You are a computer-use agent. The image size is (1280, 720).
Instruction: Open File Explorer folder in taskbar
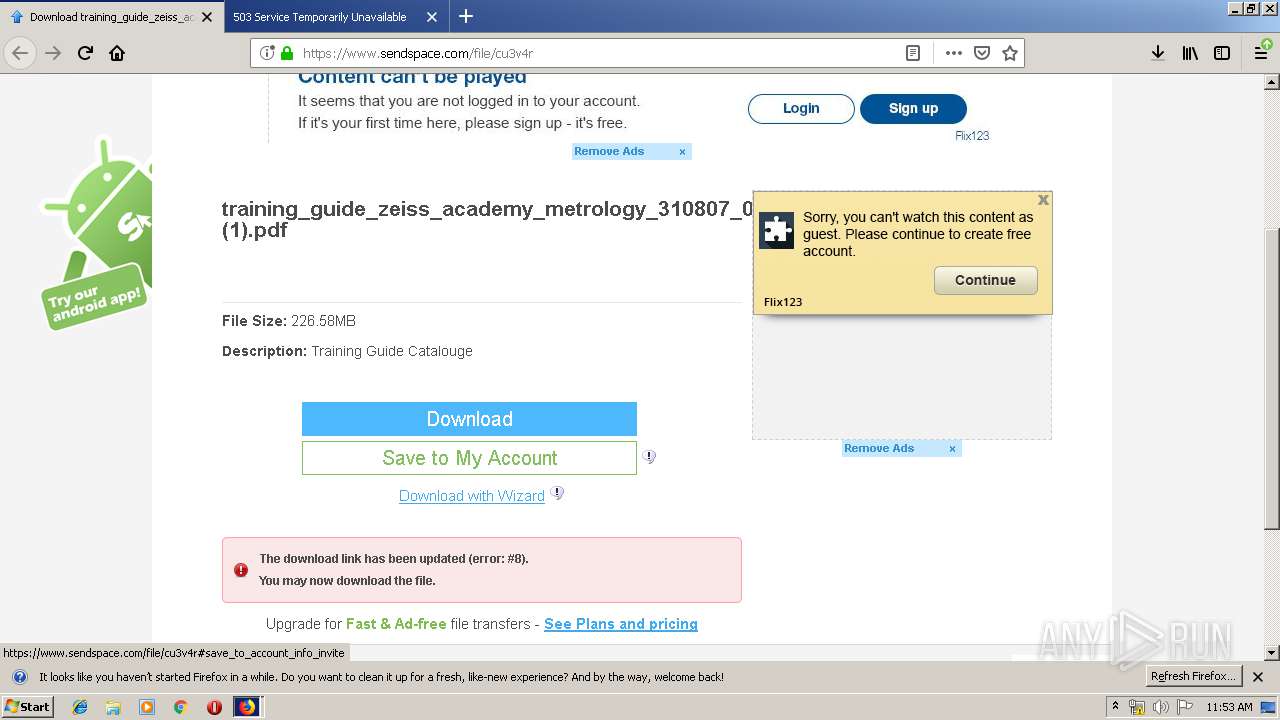[x=113, y=707]
